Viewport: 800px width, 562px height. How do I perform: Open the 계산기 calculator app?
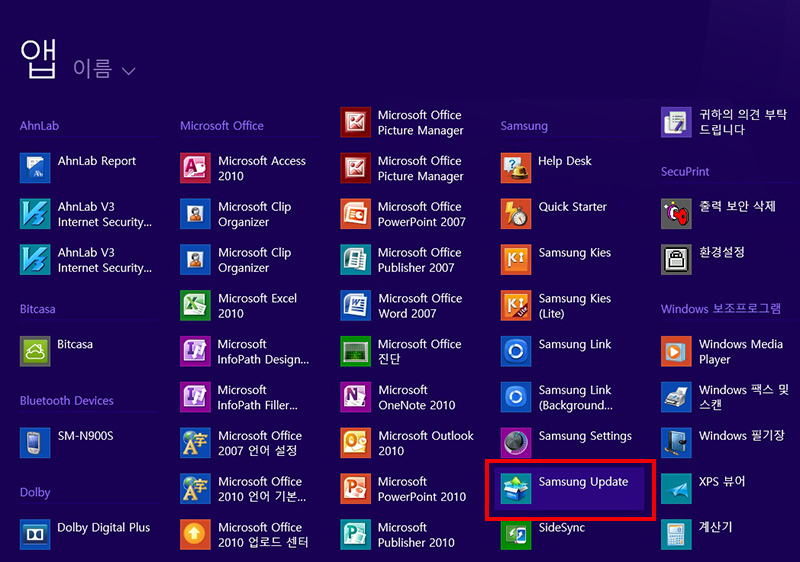tap(697, 534)
